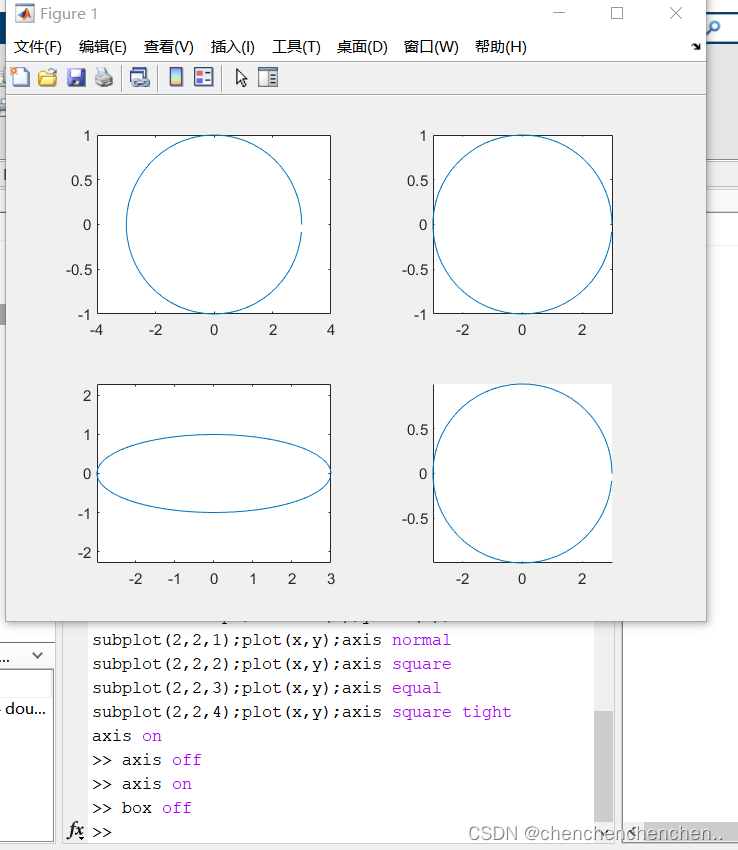This screenshot has height=850, width=738.
Task: Click the dock figure arrow icon
Action: coord(696,47)
